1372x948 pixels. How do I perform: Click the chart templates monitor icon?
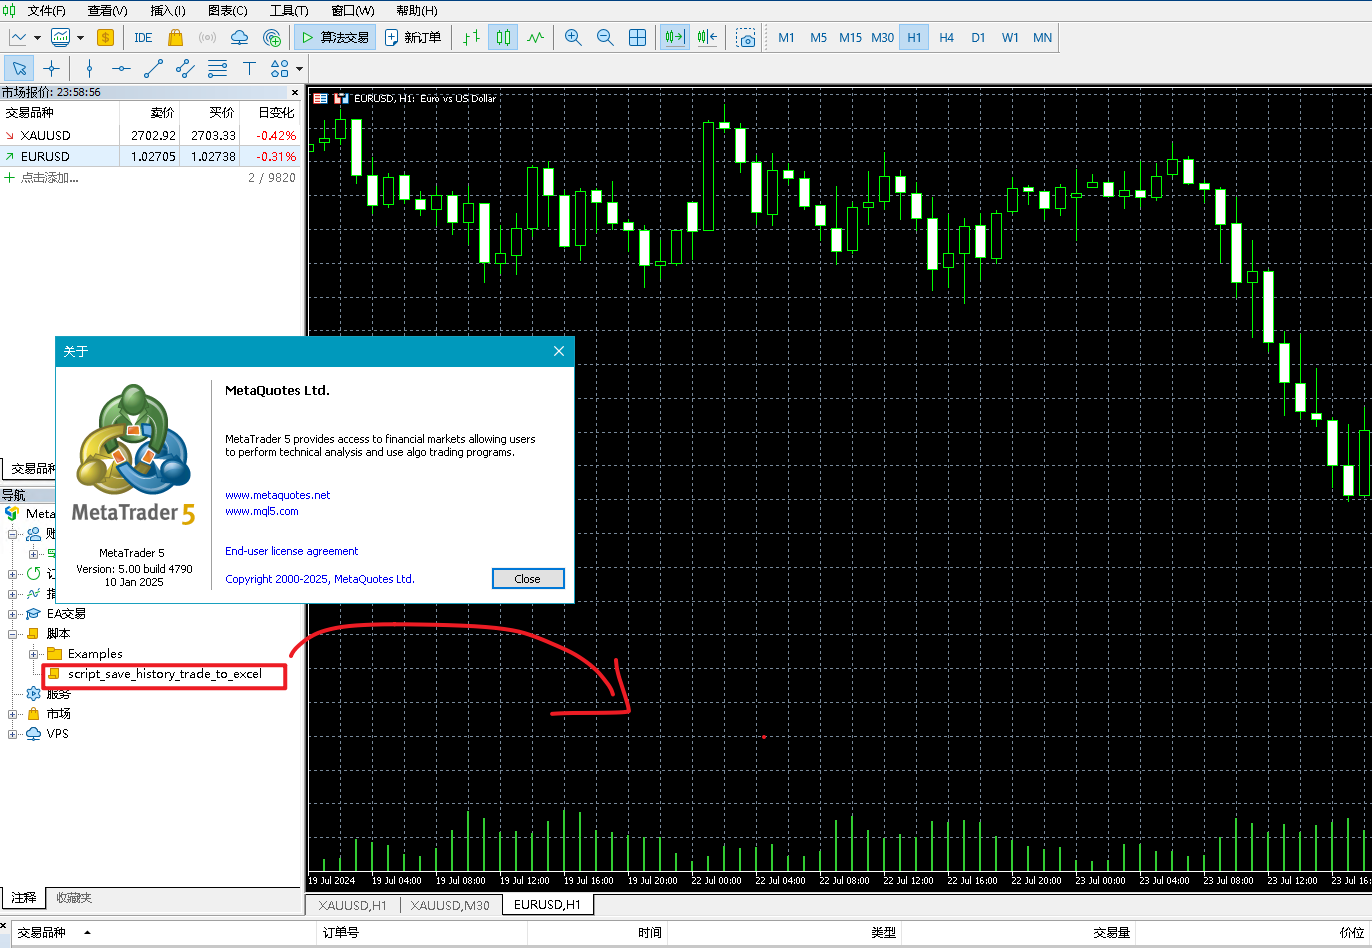[x=61, y=38]
